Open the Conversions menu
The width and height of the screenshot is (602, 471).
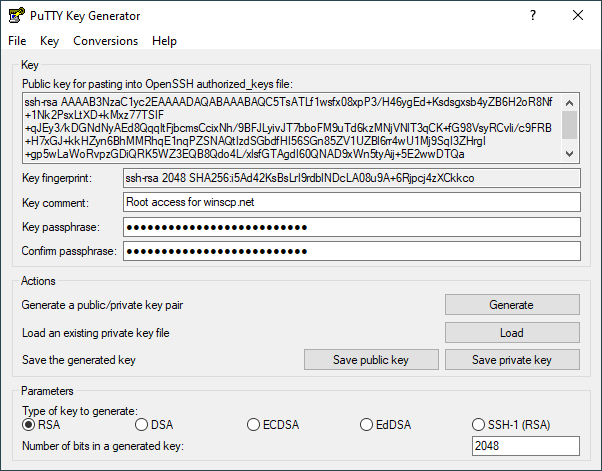click(x=105, y=41)
